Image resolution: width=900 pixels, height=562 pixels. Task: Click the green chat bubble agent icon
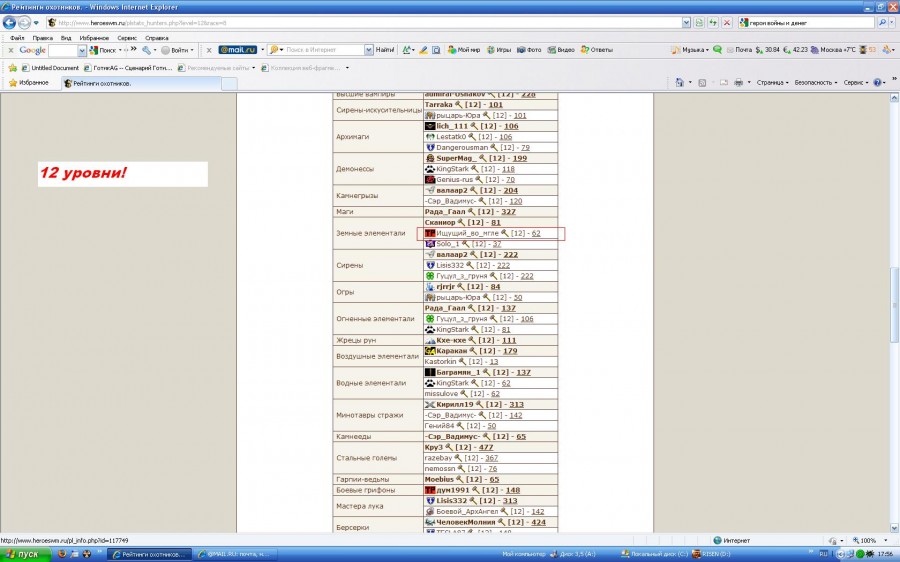(717, 50)
